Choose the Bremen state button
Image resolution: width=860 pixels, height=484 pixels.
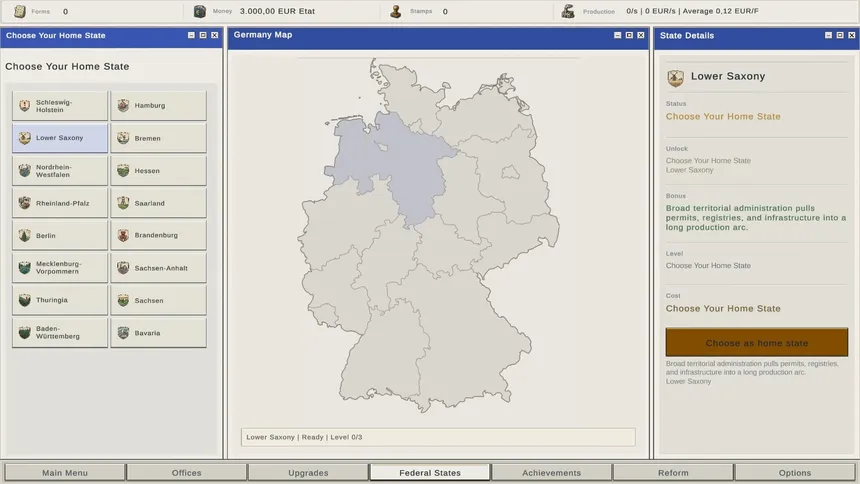coord(159,138)
